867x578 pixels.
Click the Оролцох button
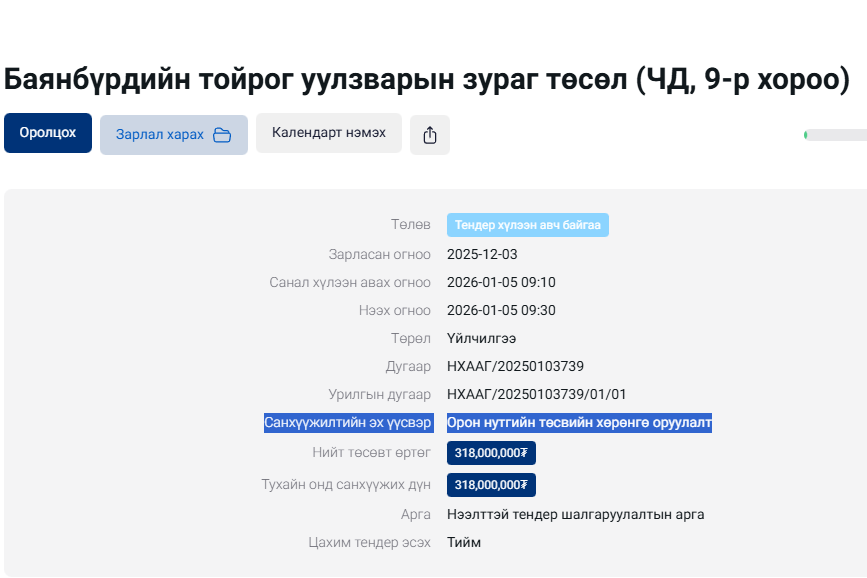point(48,133)
